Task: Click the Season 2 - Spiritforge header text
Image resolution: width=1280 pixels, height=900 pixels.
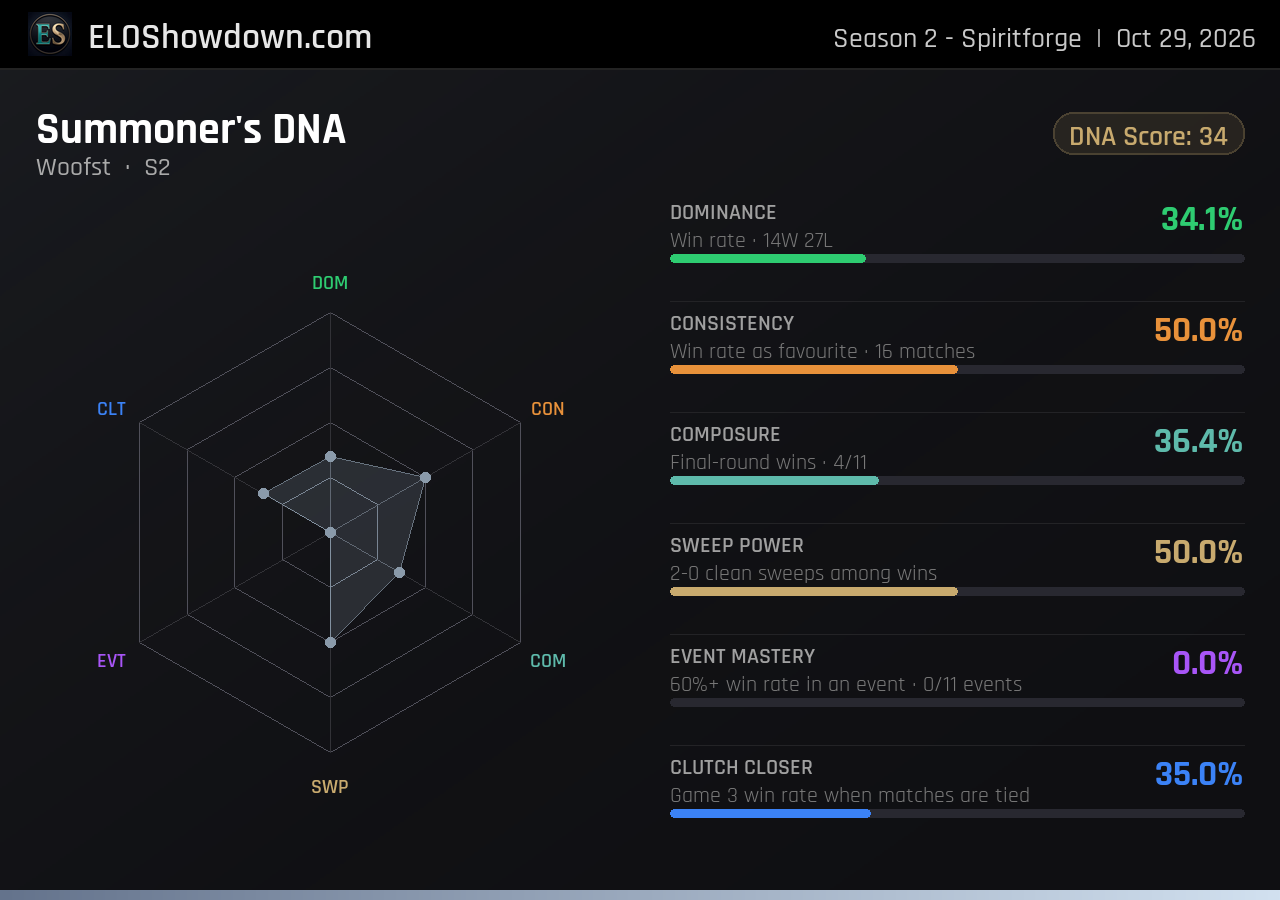Action: (x=957, y=38)
